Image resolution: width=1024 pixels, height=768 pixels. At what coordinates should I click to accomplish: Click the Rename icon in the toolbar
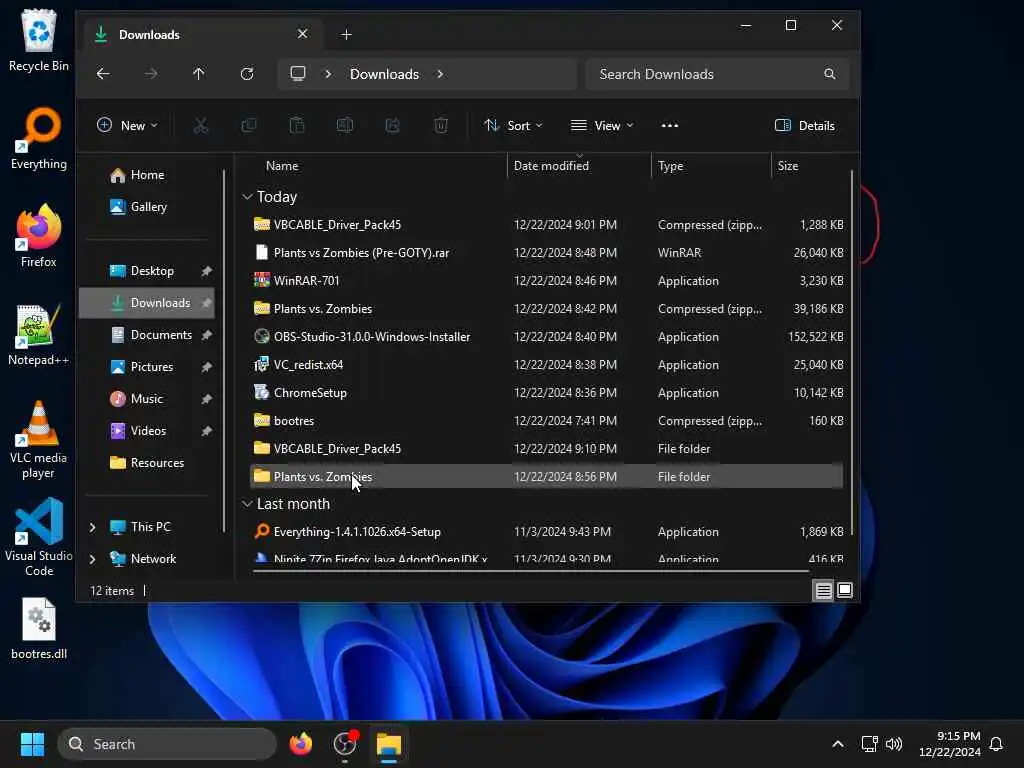tap(345, 125)
